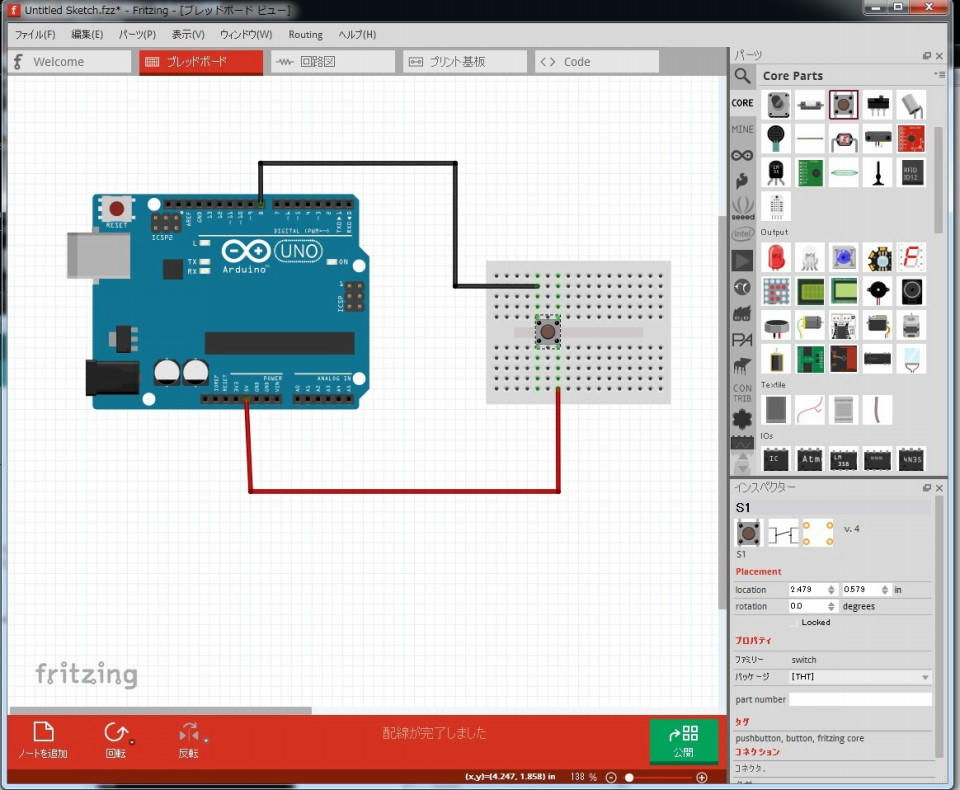Open the PA parts bin
Viewport: 960px width, 790px height.
coord(742,340)
